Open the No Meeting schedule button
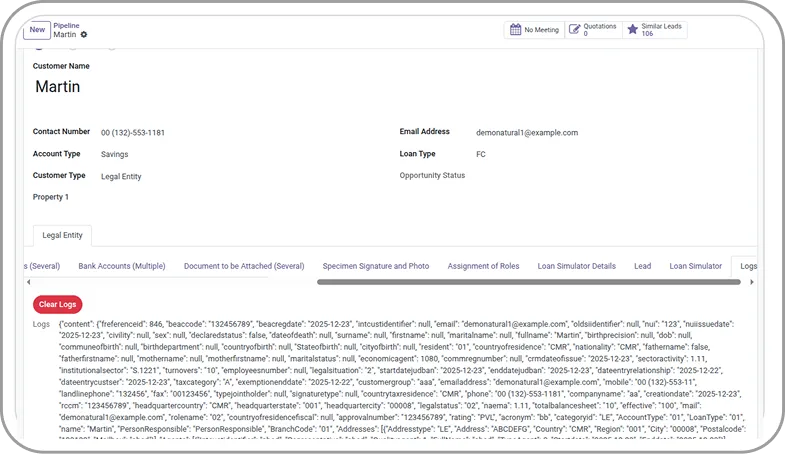 pos(534,30)
